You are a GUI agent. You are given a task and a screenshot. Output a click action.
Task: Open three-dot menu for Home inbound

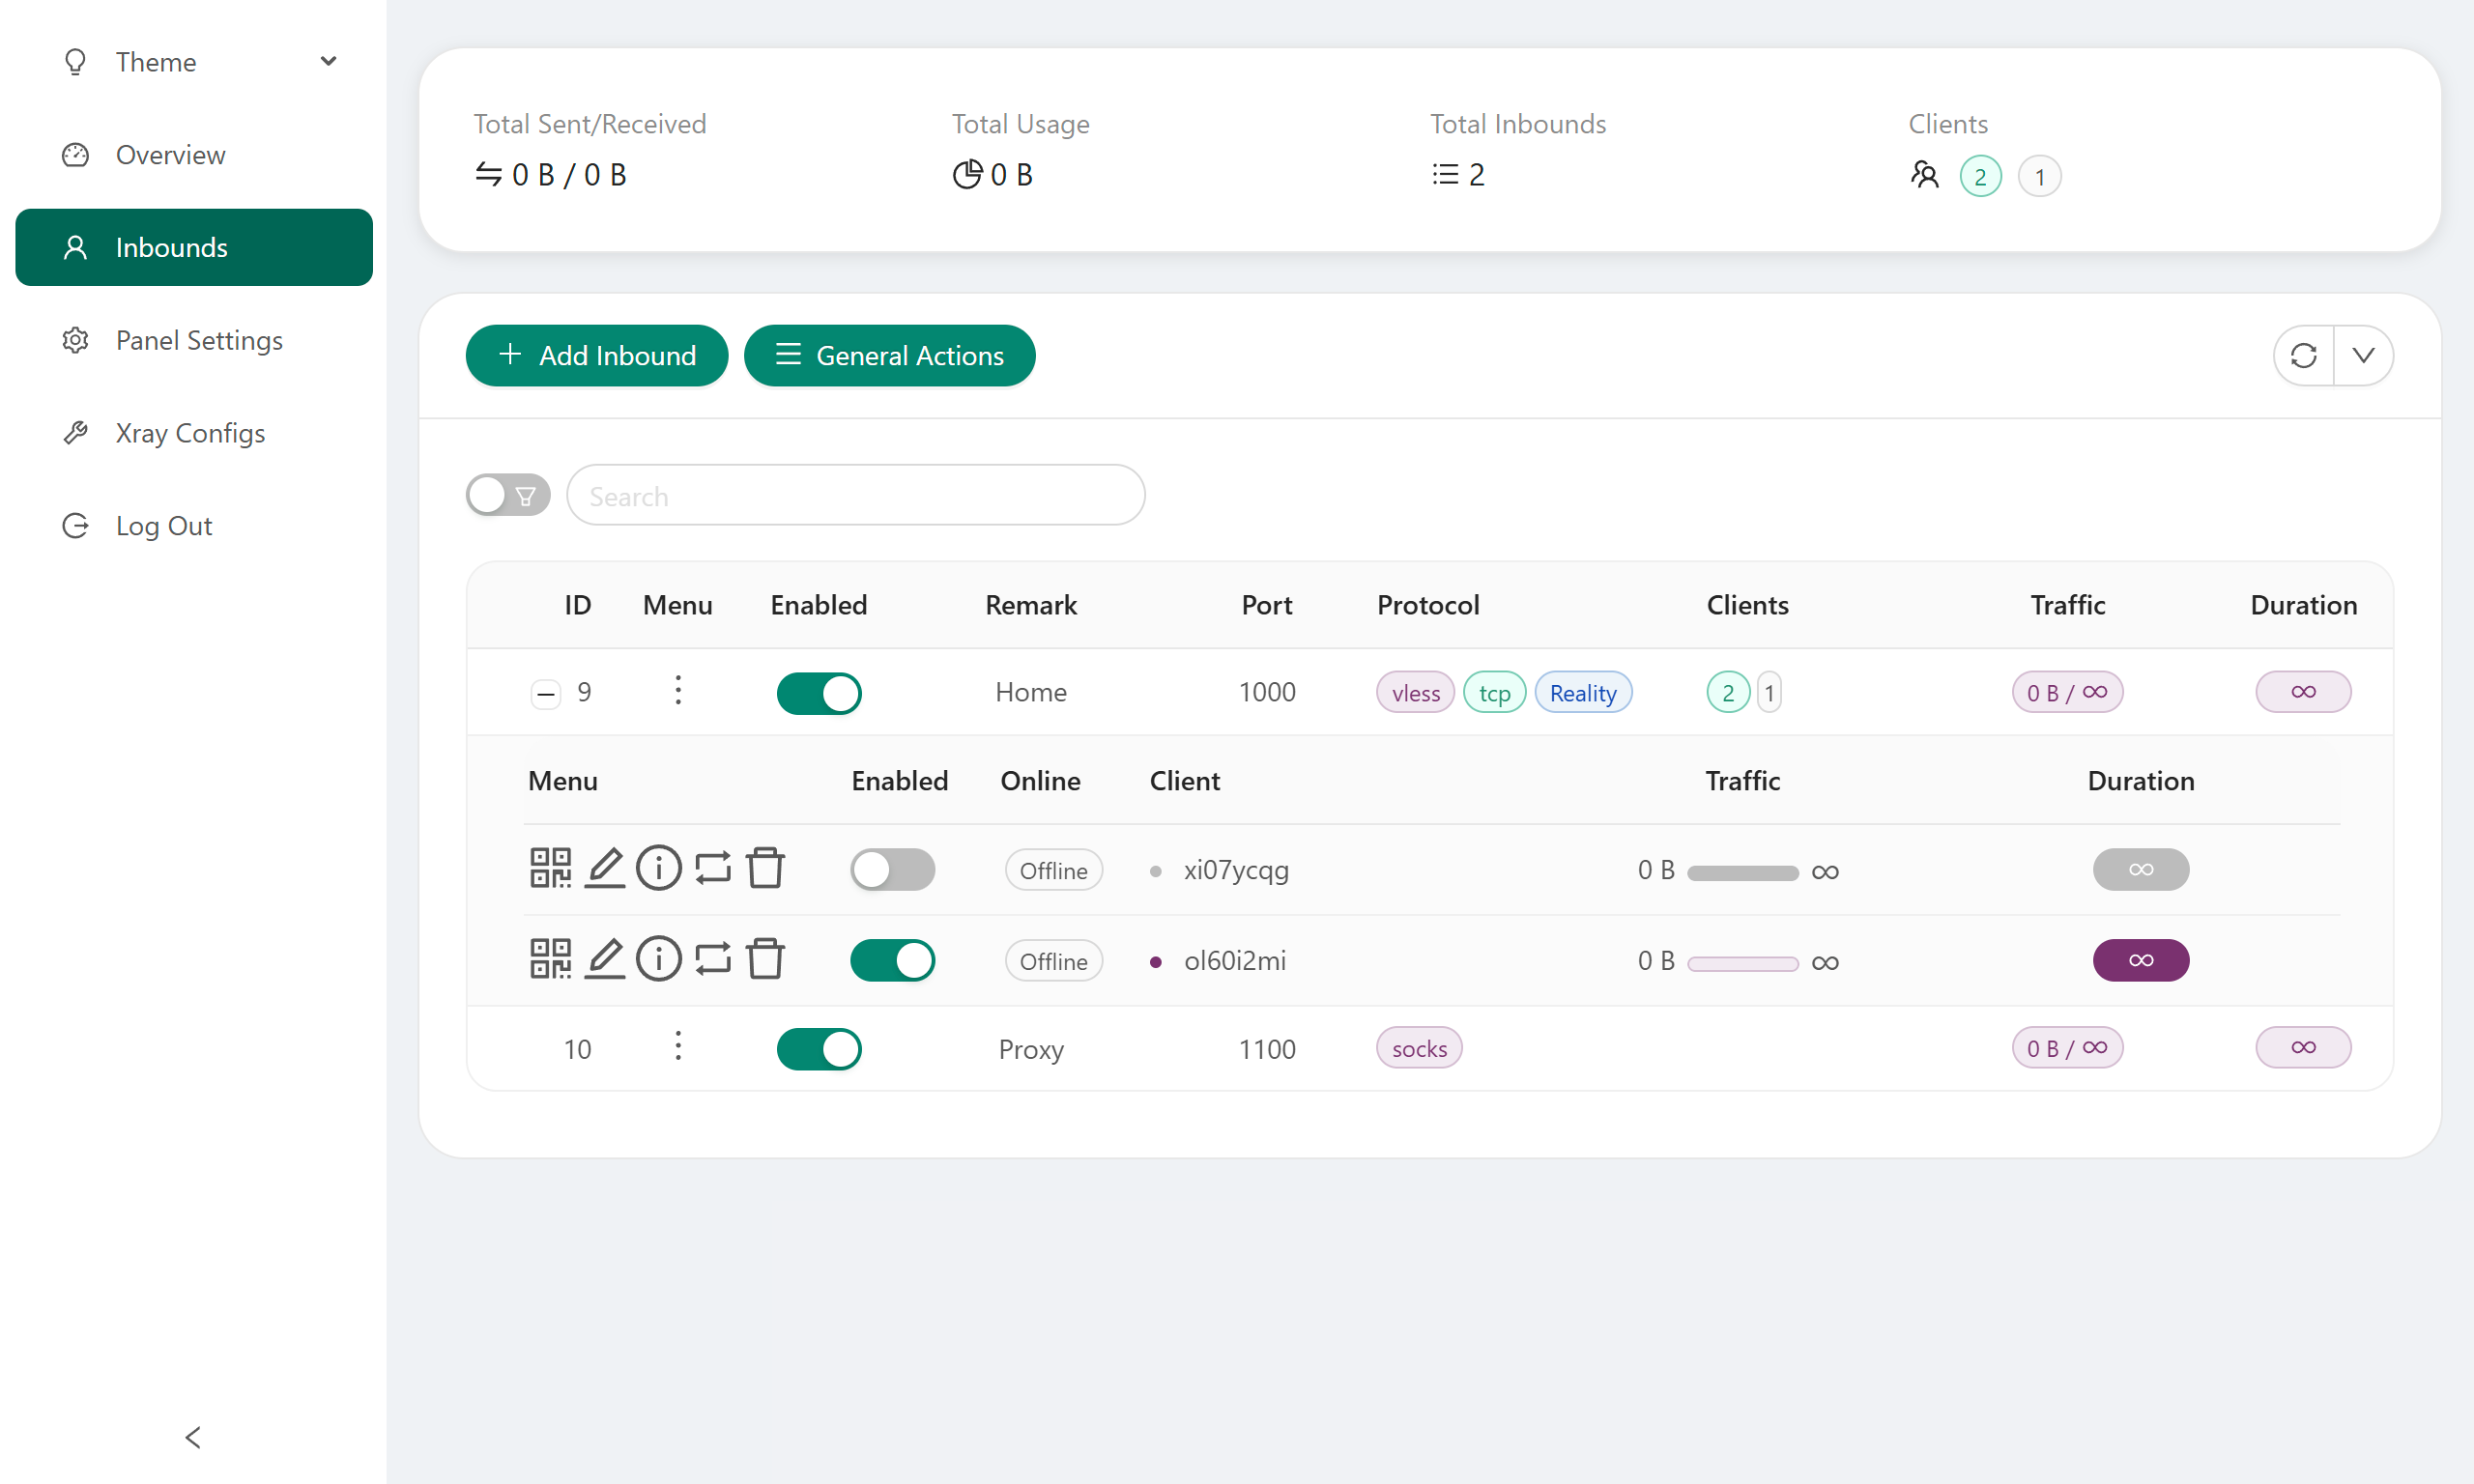click(678, 691)
